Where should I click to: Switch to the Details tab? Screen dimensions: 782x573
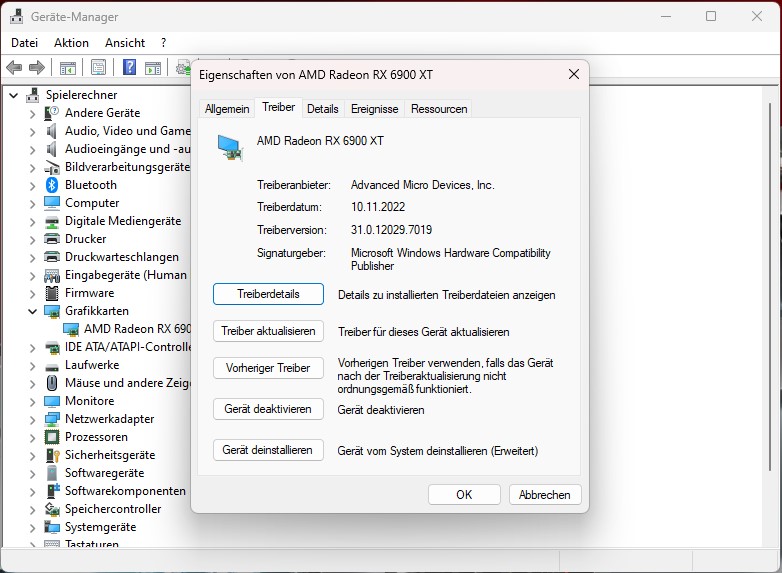coord(323,109)
